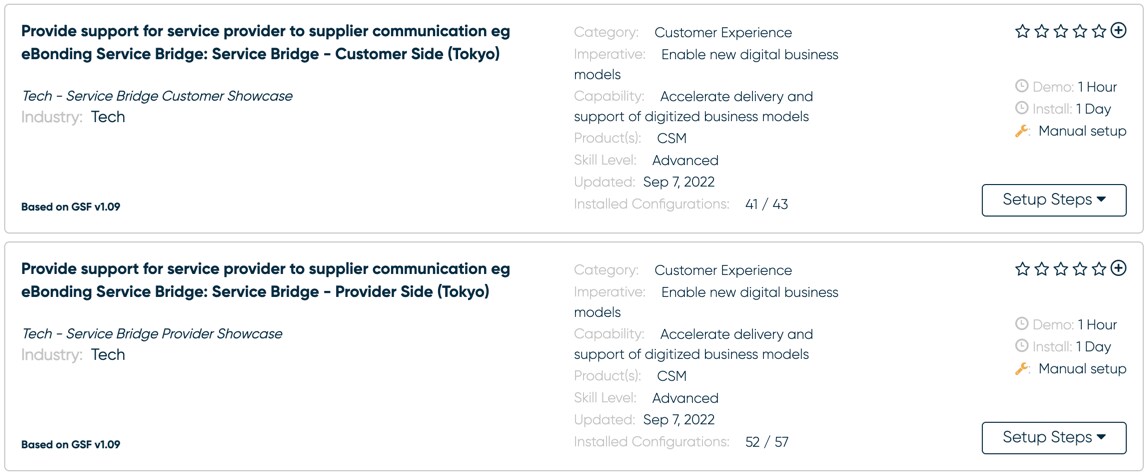The image size is (1148, 474).
Task: Expand Setup Steps for Provider Side card
Action: coord(1054,438)
